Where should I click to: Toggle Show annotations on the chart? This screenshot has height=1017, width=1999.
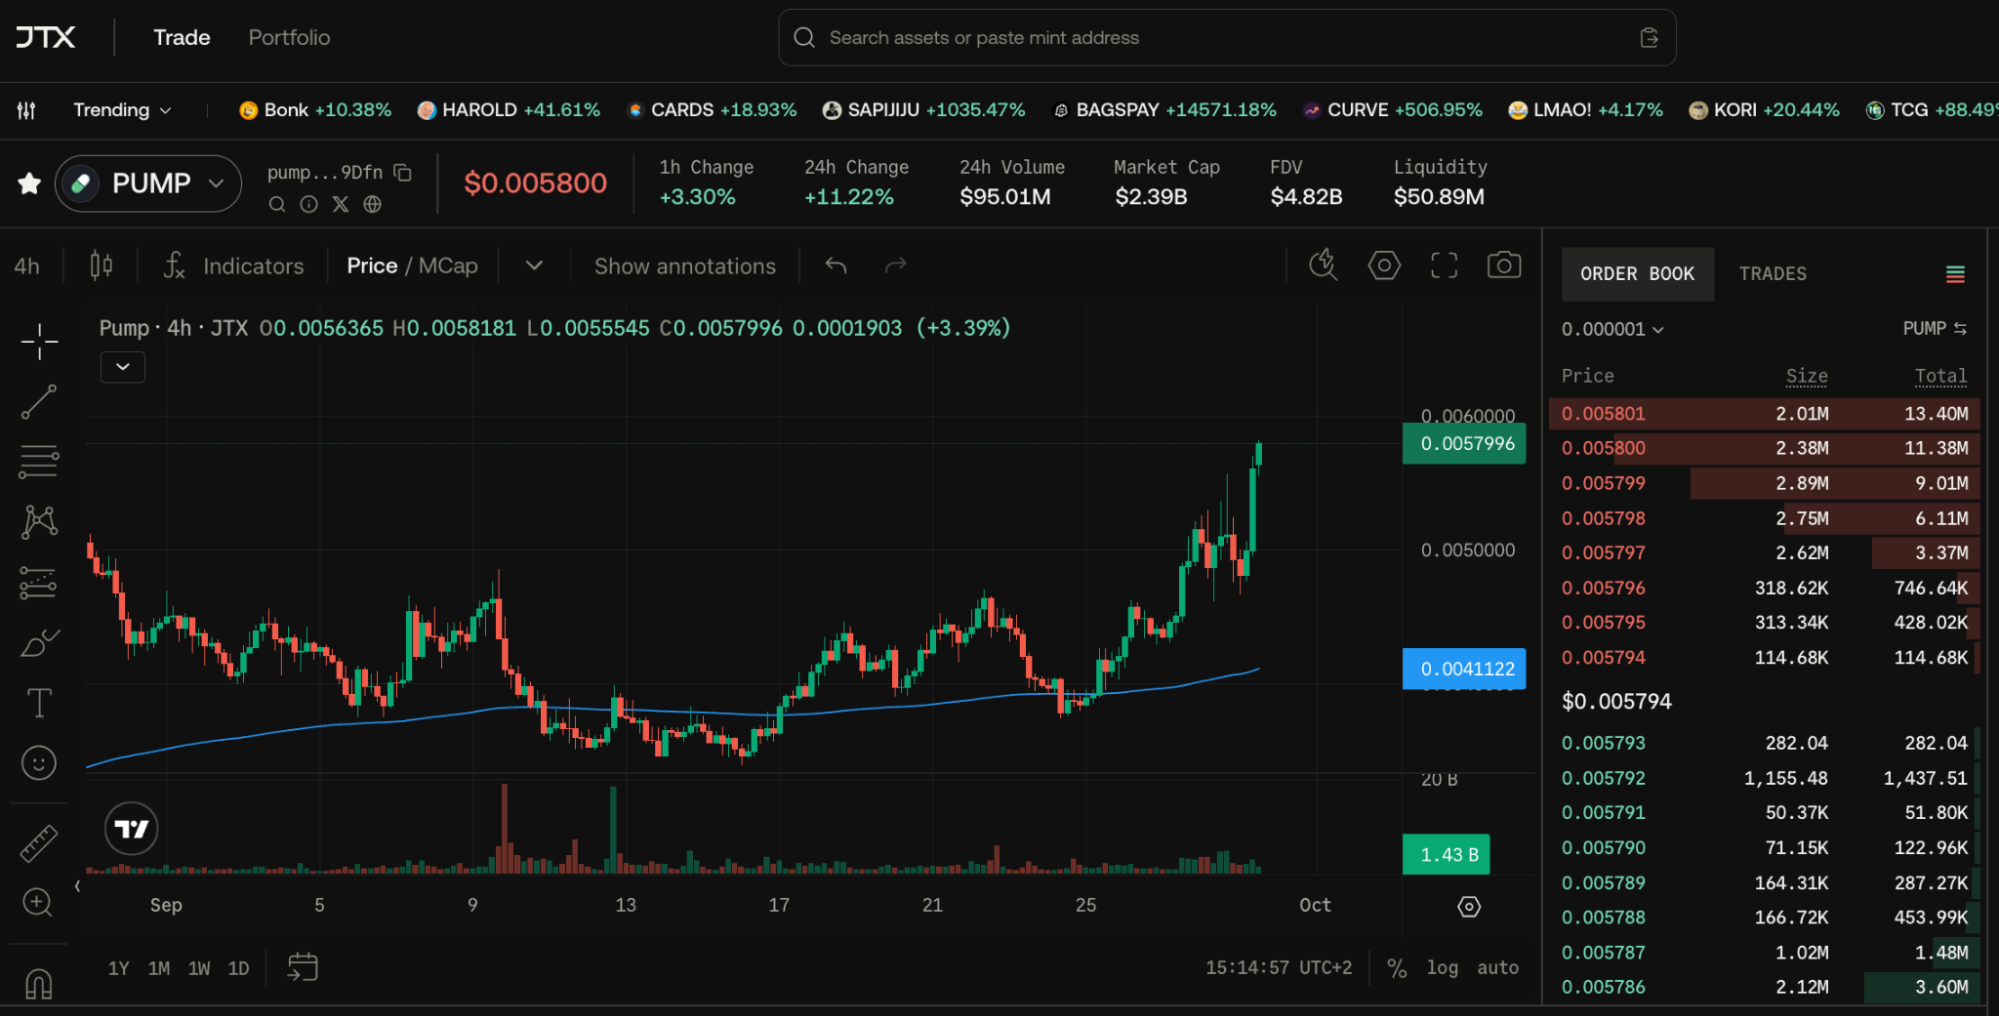click(x=685, y=266)
